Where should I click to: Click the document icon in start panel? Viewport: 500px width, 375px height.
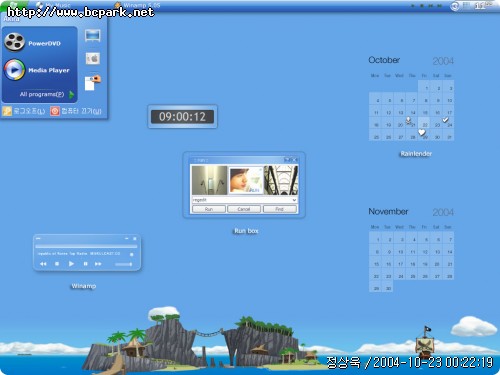92,83
